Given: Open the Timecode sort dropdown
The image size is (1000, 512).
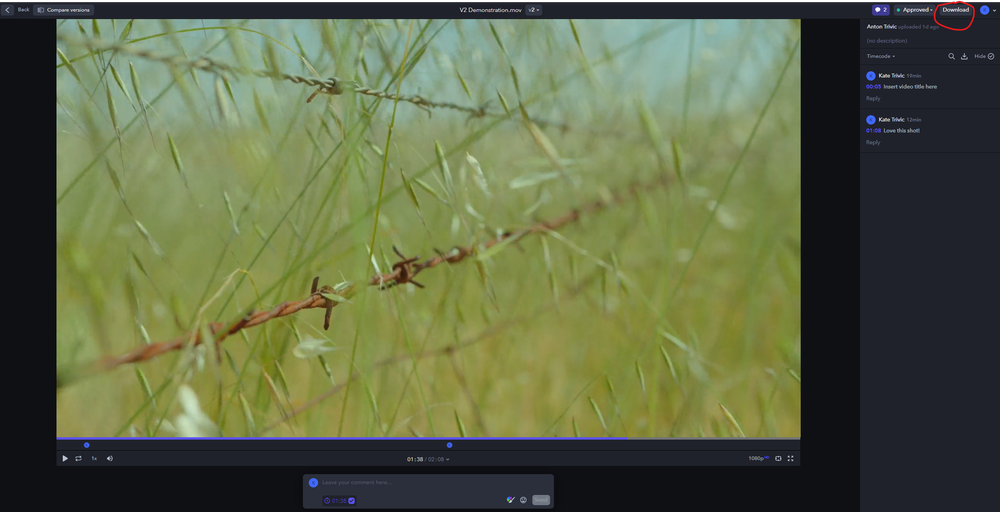Looking at the screenshot, I should pyautogui.click(x=880, y=56).
